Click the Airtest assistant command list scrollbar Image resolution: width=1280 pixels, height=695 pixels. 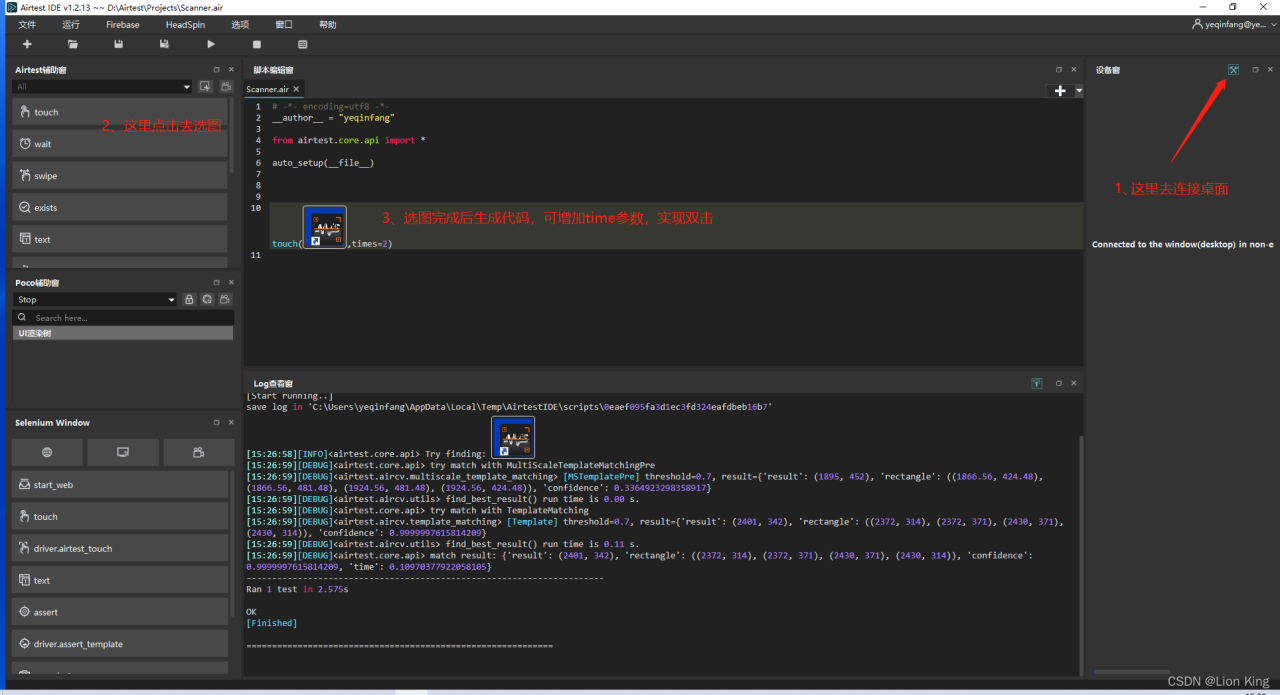[233, 135]
